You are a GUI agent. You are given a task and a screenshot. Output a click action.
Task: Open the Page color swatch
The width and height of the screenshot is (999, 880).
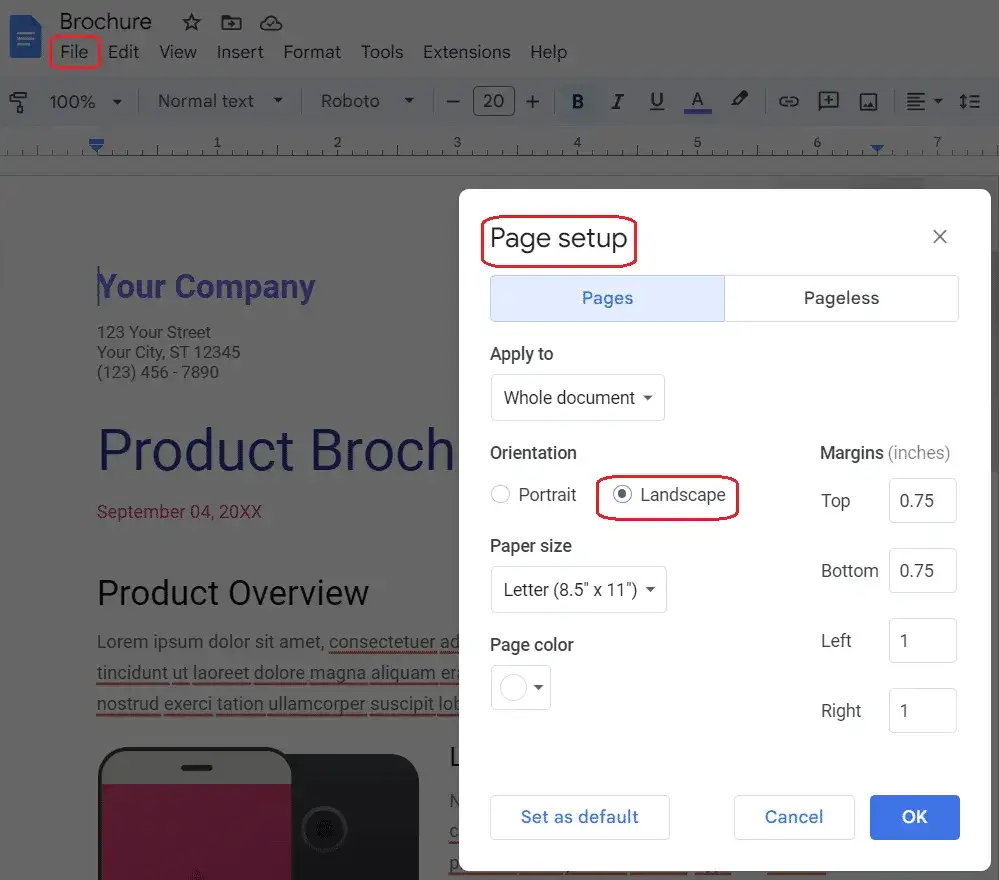[x=520, y=688]
